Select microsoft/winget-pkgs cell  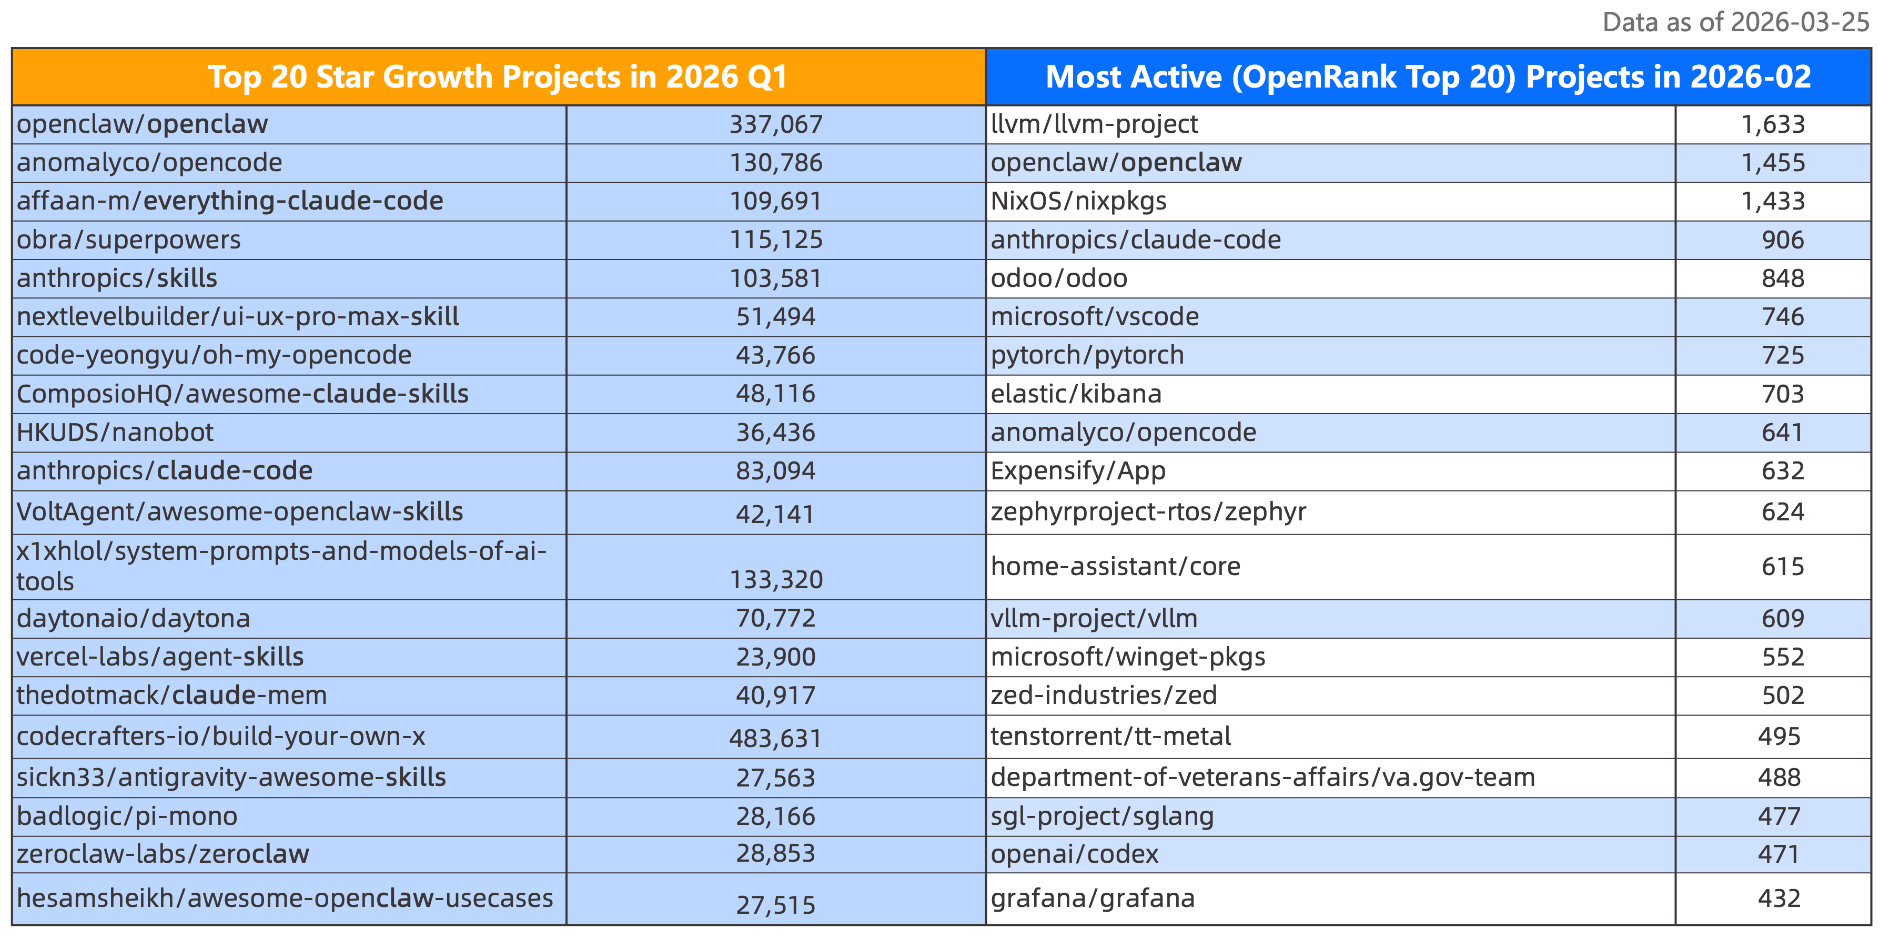1331,657
